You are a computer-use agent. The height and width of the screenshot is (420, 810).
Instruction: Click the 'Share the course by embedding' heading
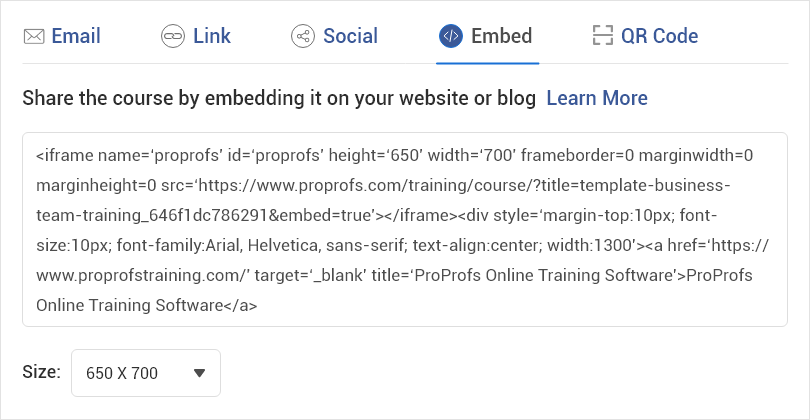click(279, 98)
